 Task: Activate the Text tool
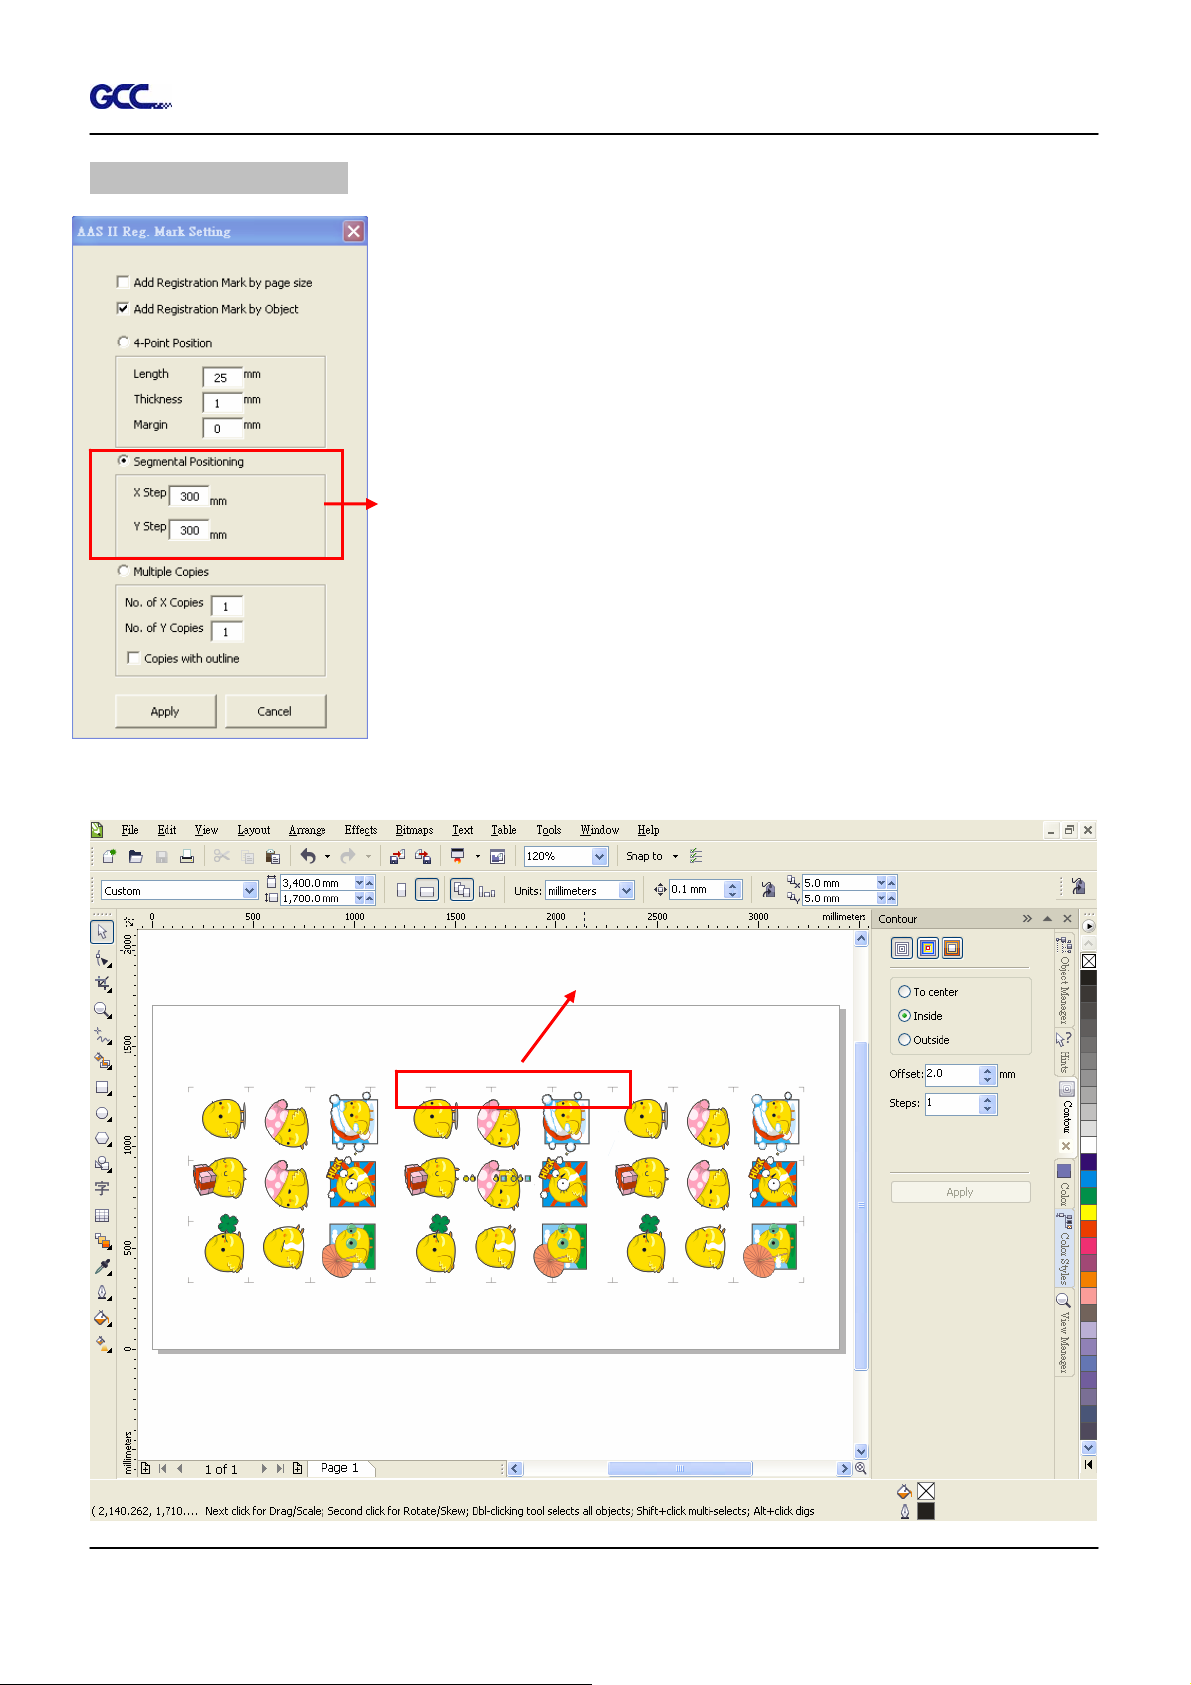coord(102,1189)
